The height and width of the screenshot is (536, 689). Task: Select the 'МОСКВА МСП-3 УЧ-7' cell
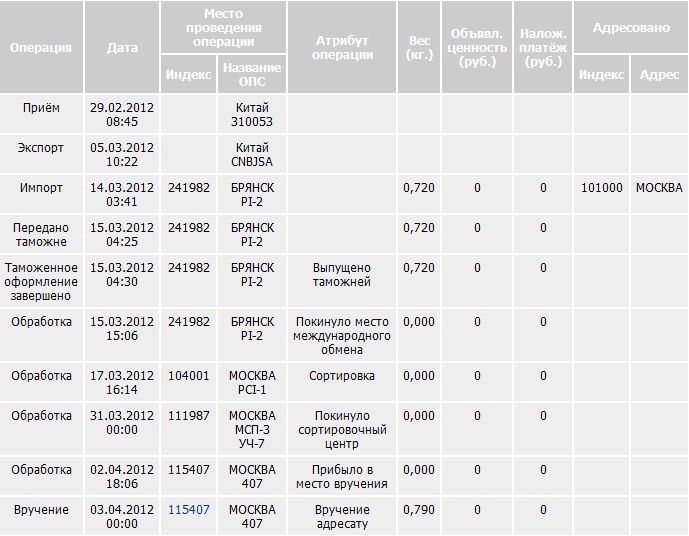252,430
